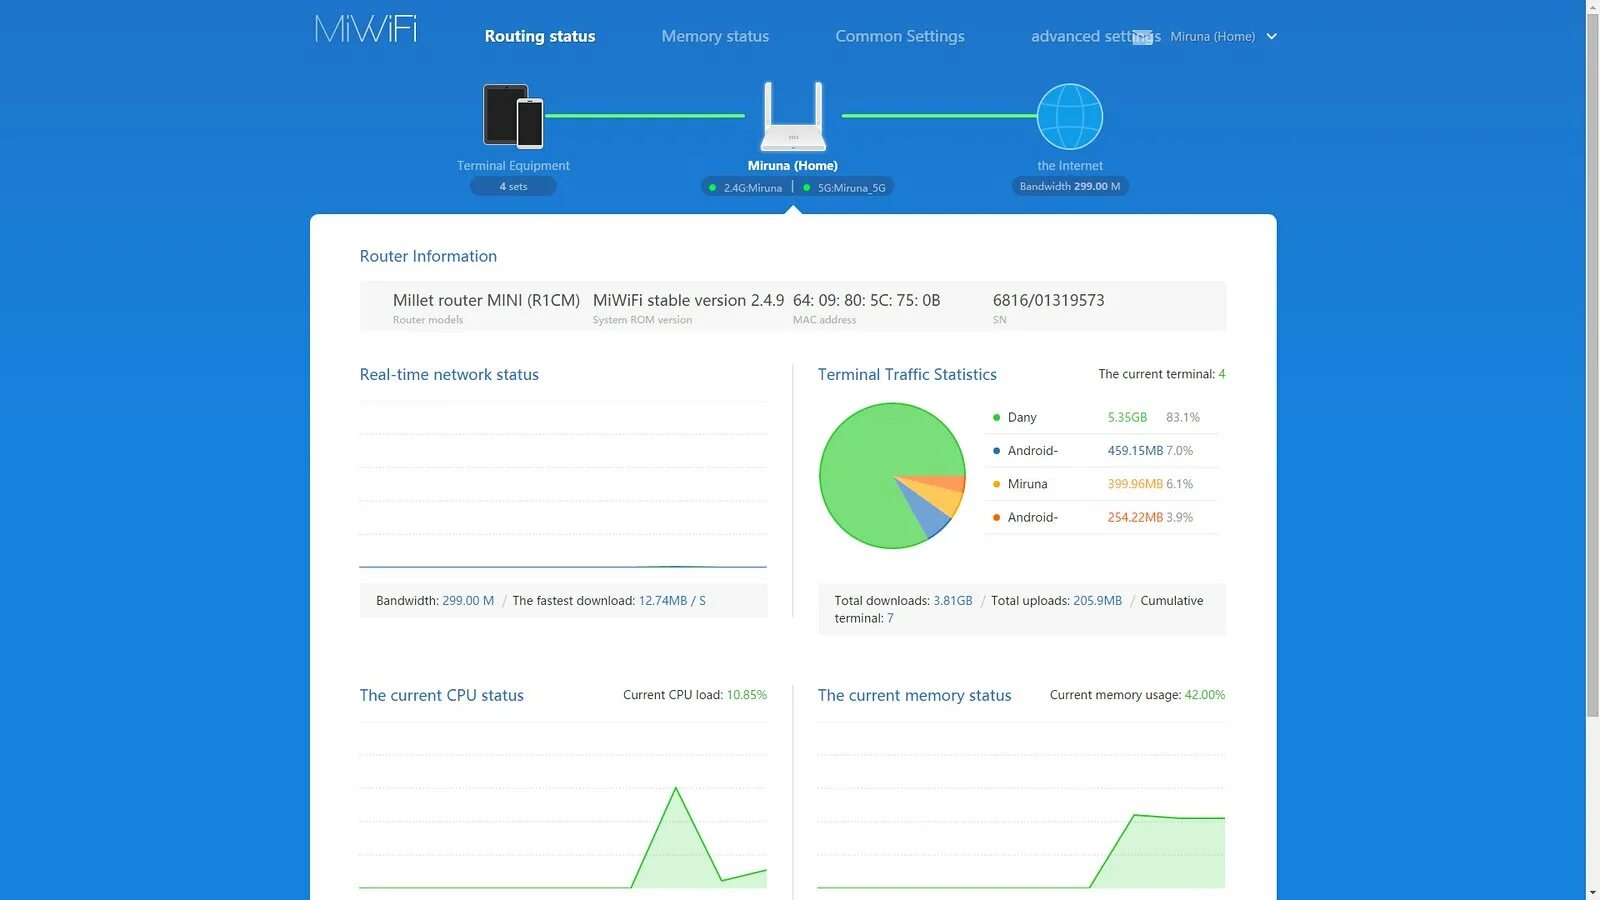Click total uploads 205.9MB value

click(x=1097, y=601)
